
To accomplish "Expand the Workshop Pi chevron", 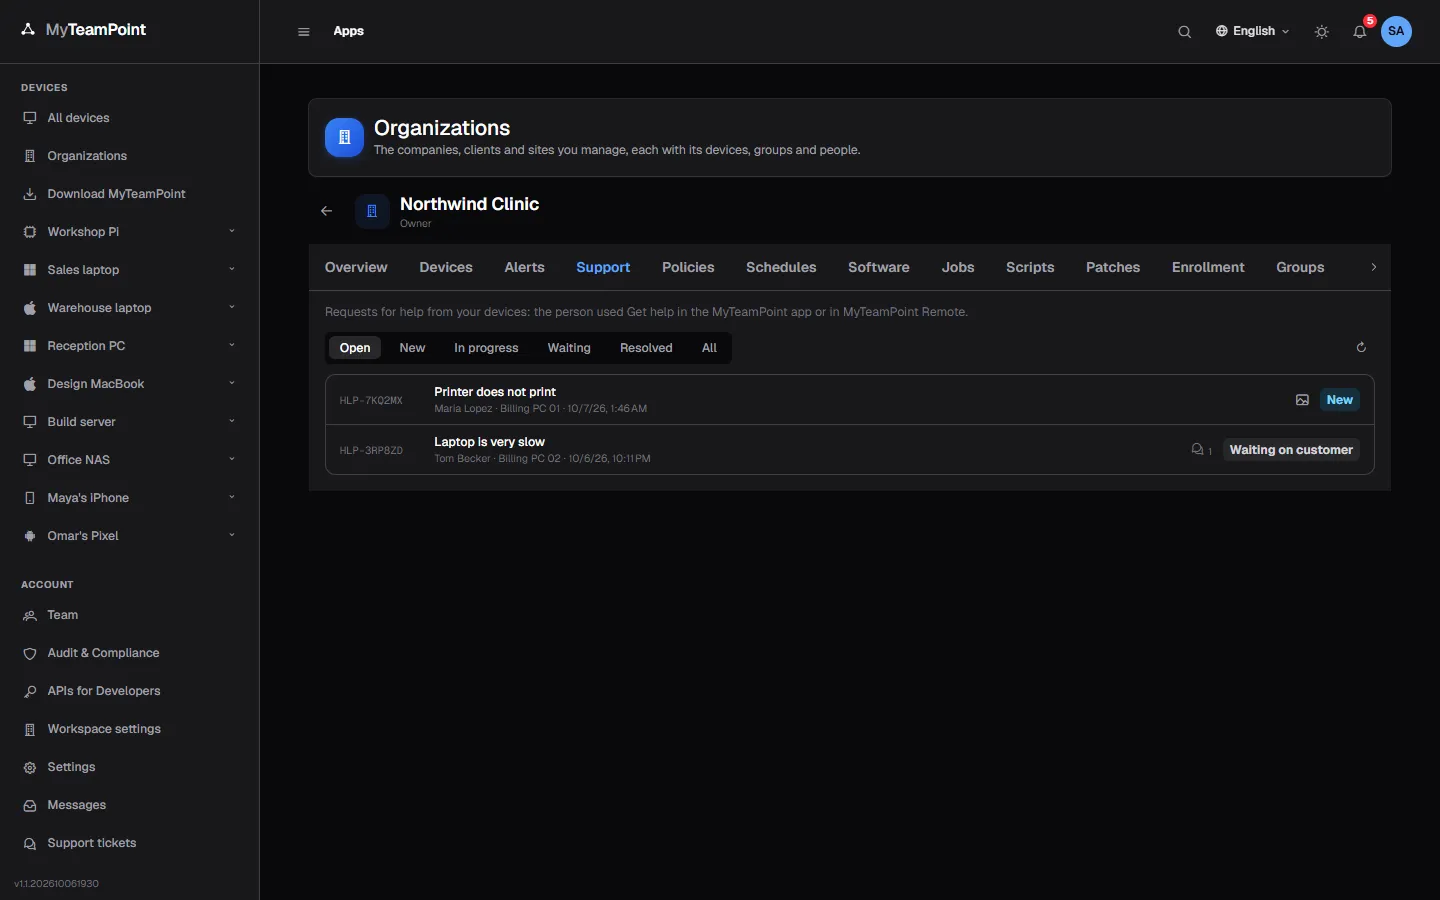I will pyautogui.click(x=232, y=231).
